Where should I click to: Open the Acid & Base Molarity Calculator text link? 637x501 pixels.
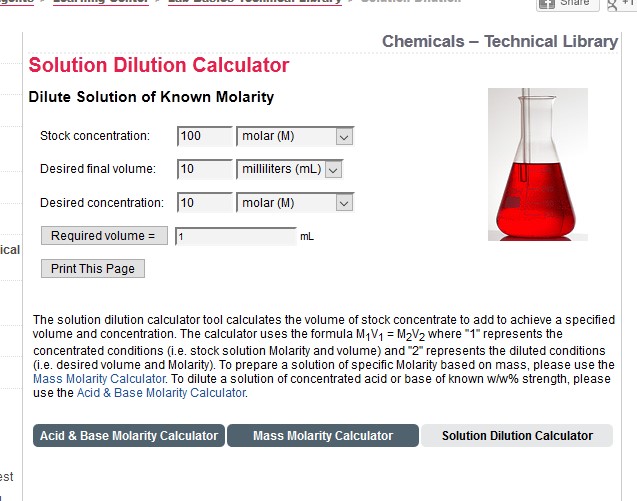(161, 393)
